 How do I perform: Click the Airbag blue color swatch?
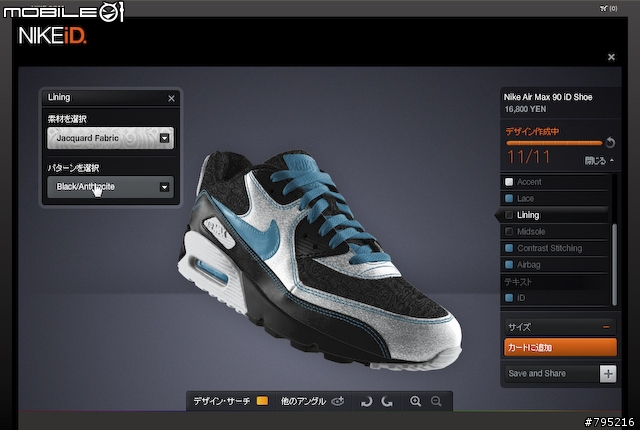[509, 265]
